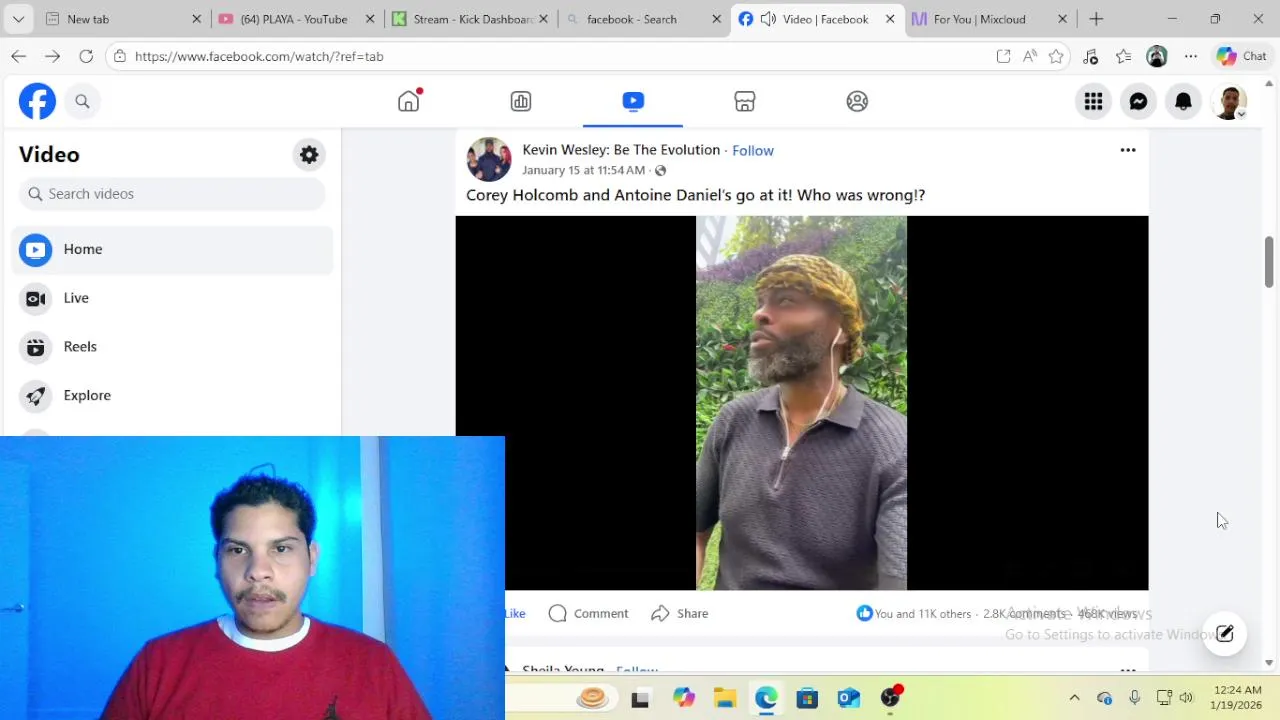Open Kevin Wesley: Be The Evolution page link
Image resolution: width=1280 pixels, height=720 pixels.
click(x=621, y=150)
